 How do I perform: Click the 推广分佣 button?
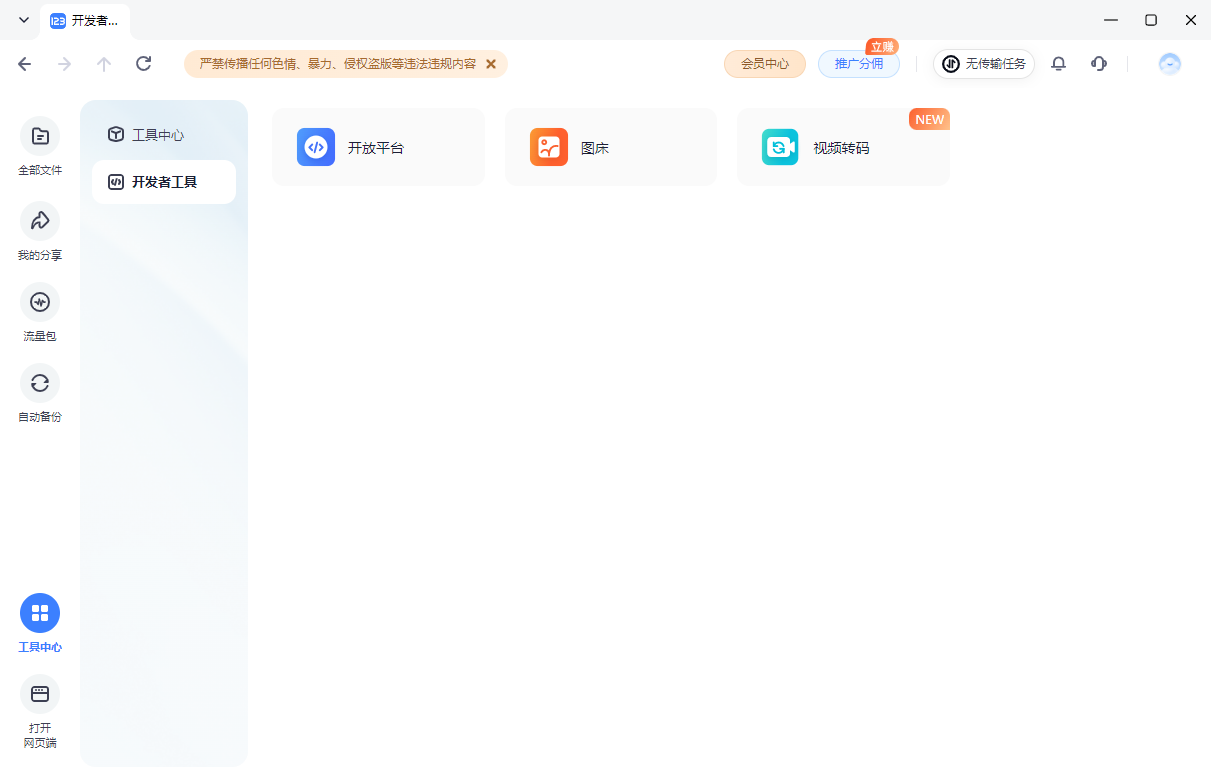click(859, 64)
